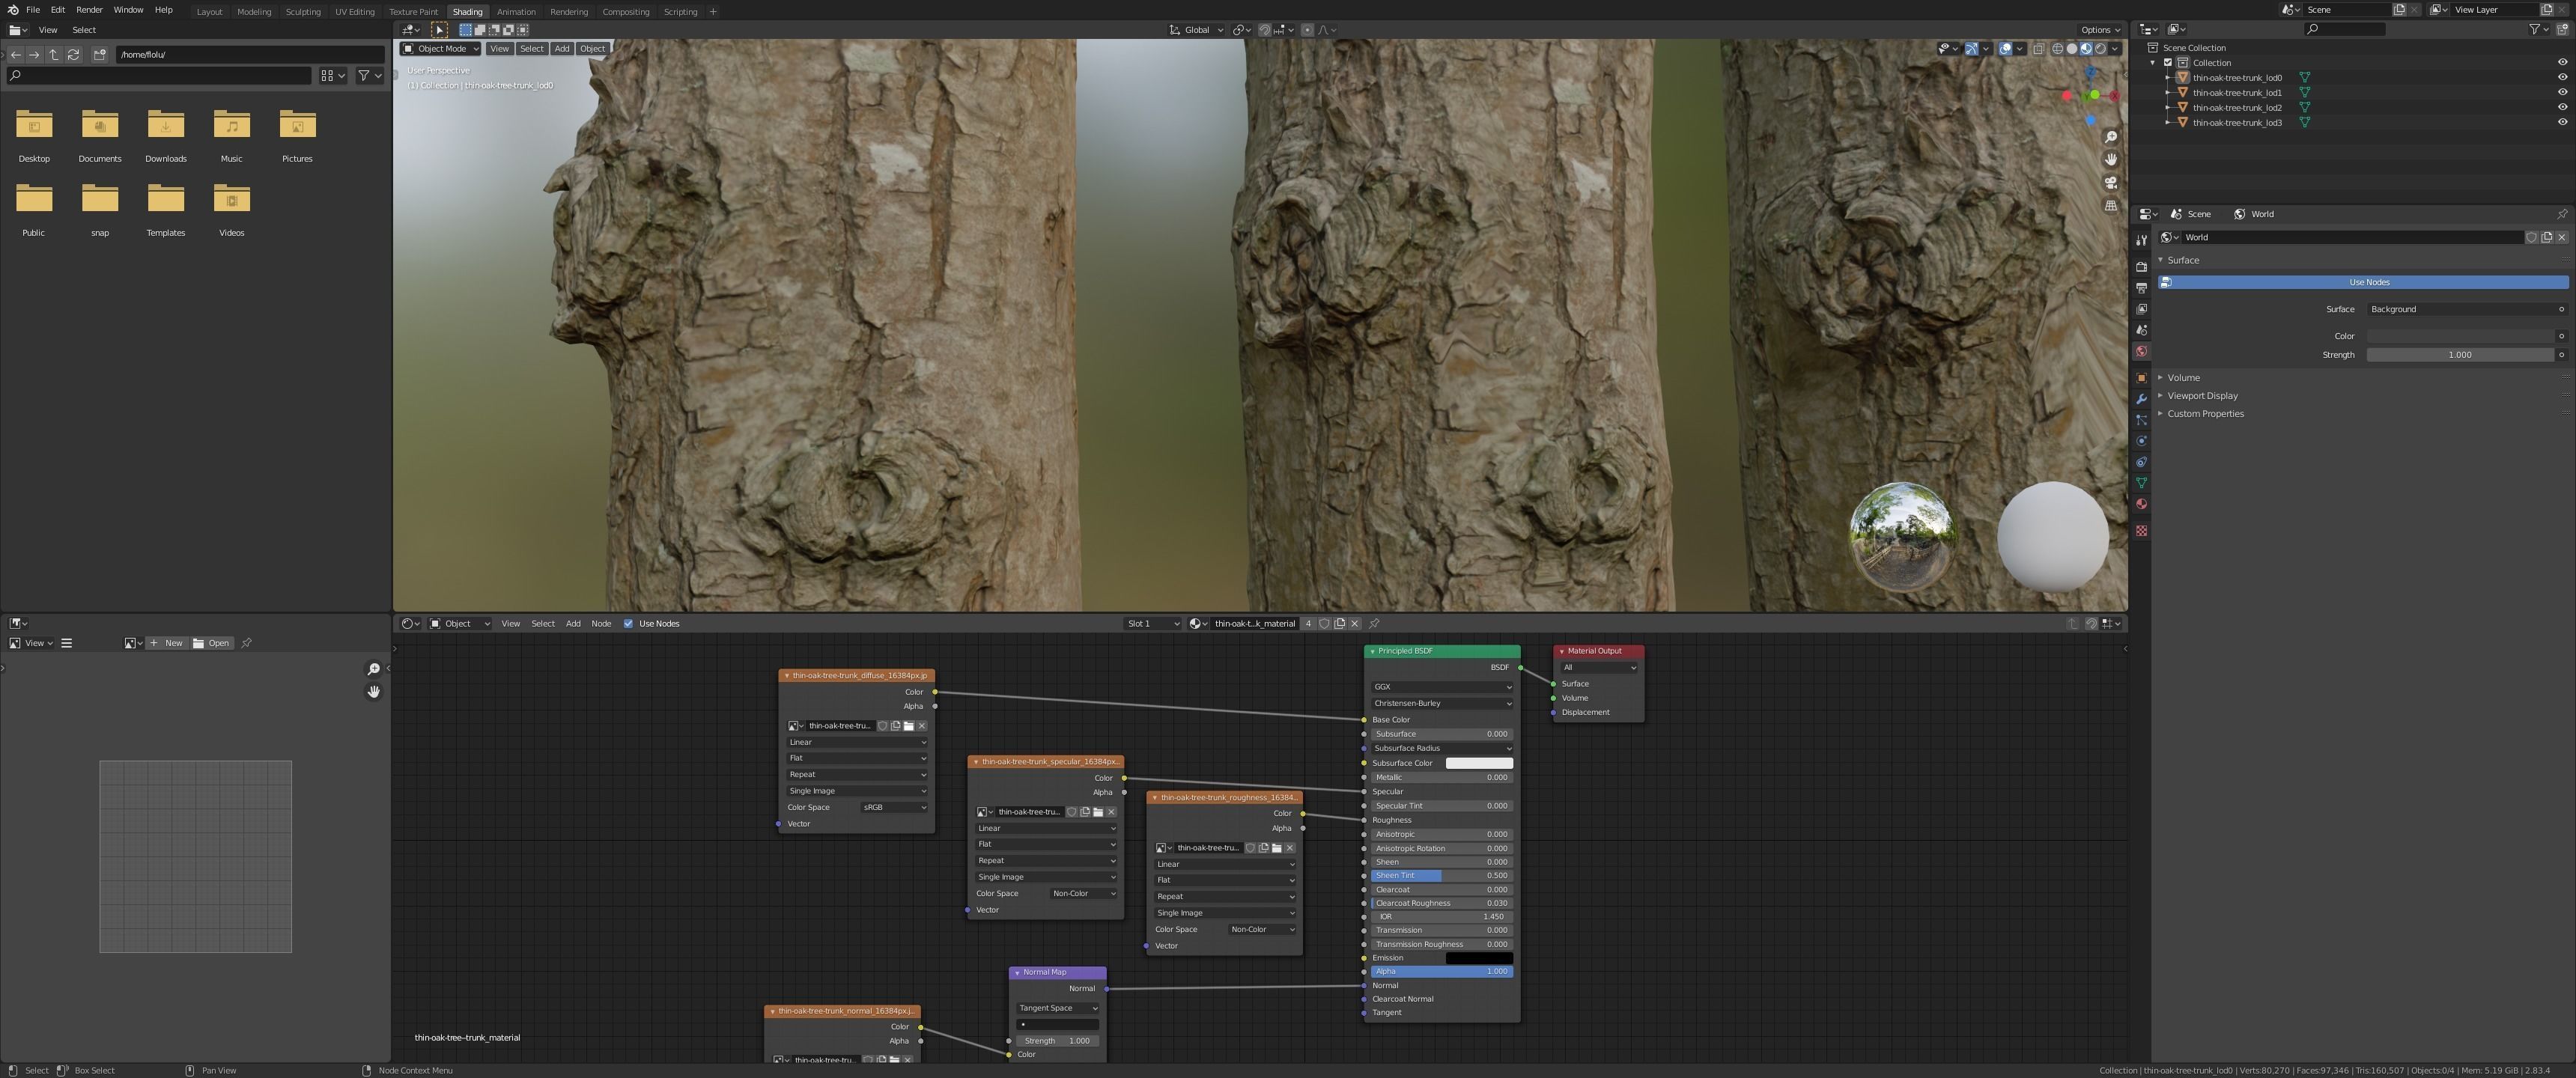Open the Render properties tab
This screenshot has height=1078, width=2576.
point(2141,267)
